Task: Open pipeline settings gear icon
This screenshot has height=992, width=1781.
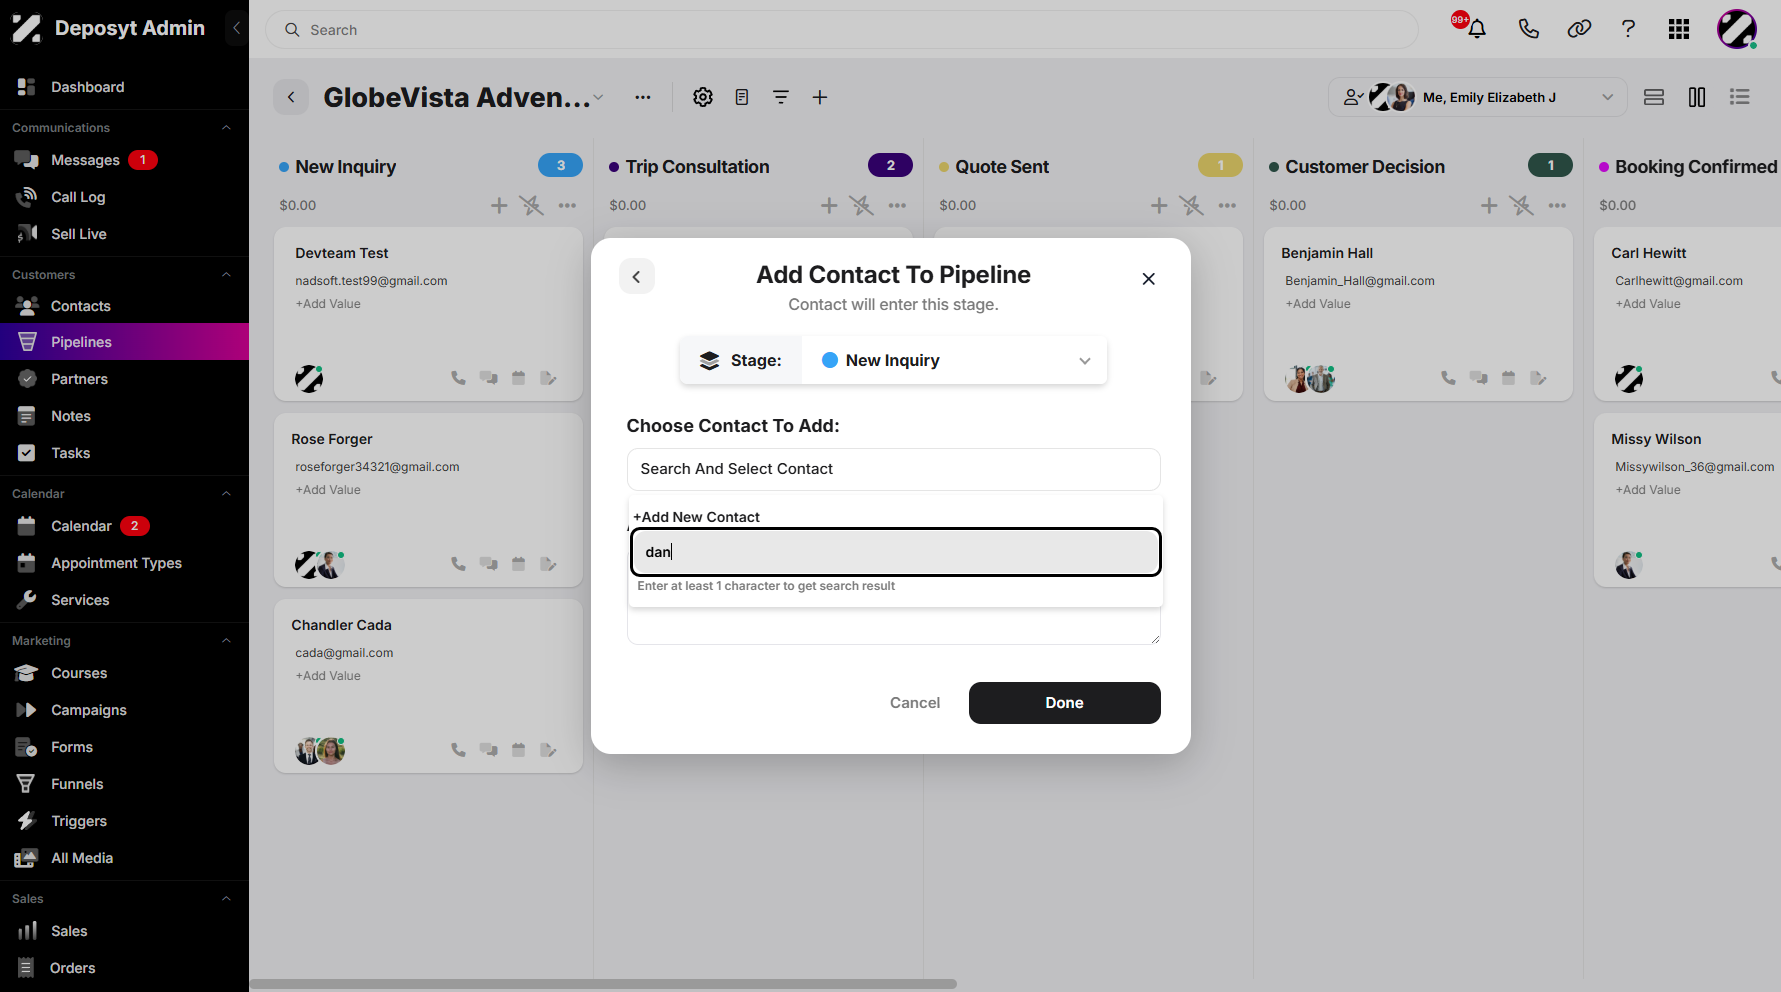Action: click(x=703, y=97)
